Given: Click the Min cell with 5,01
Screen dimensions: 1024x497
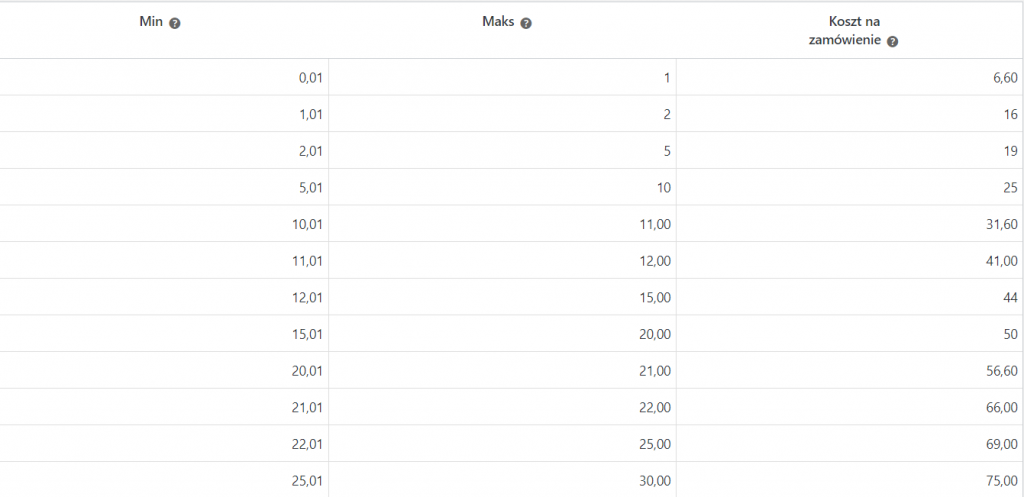Looking at the screenshot, I should point(164,187).
